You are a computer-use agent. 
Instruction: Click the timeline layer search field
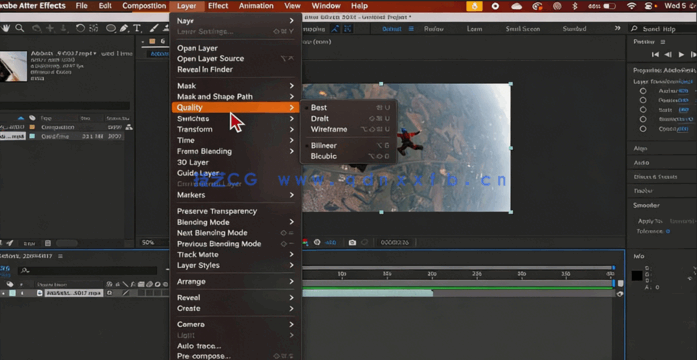point(89,270)
